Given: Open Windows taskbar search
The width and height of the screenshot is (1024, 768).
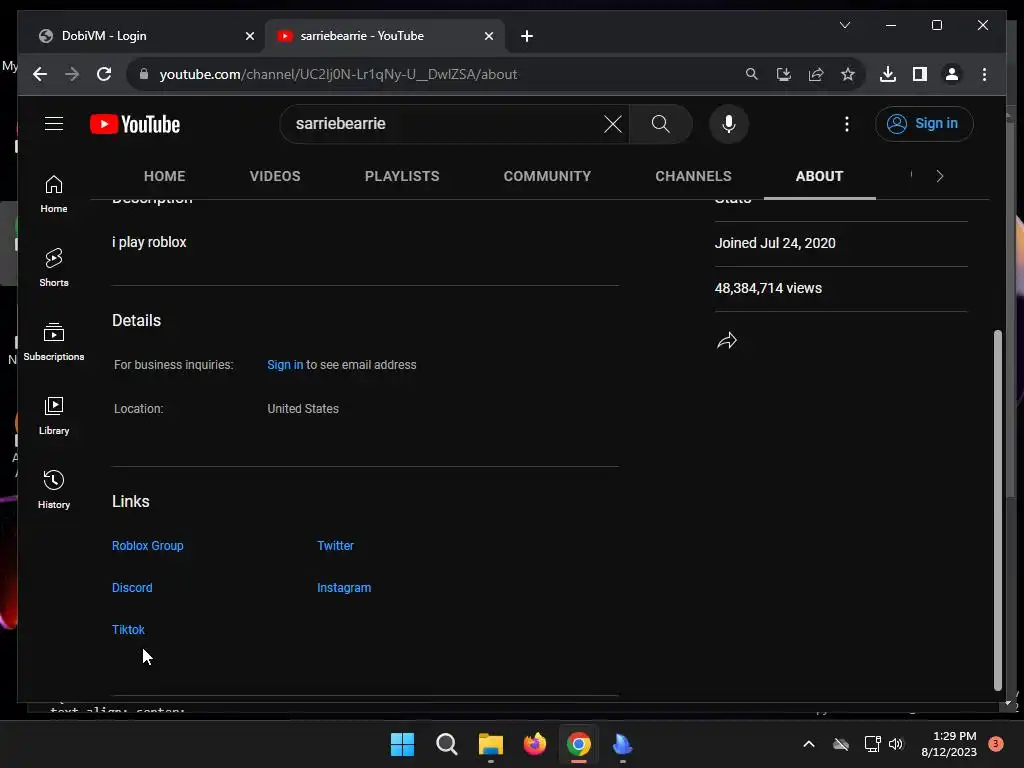Looking at the screenshot, I should pyautogui.click(x=447, y=744).
